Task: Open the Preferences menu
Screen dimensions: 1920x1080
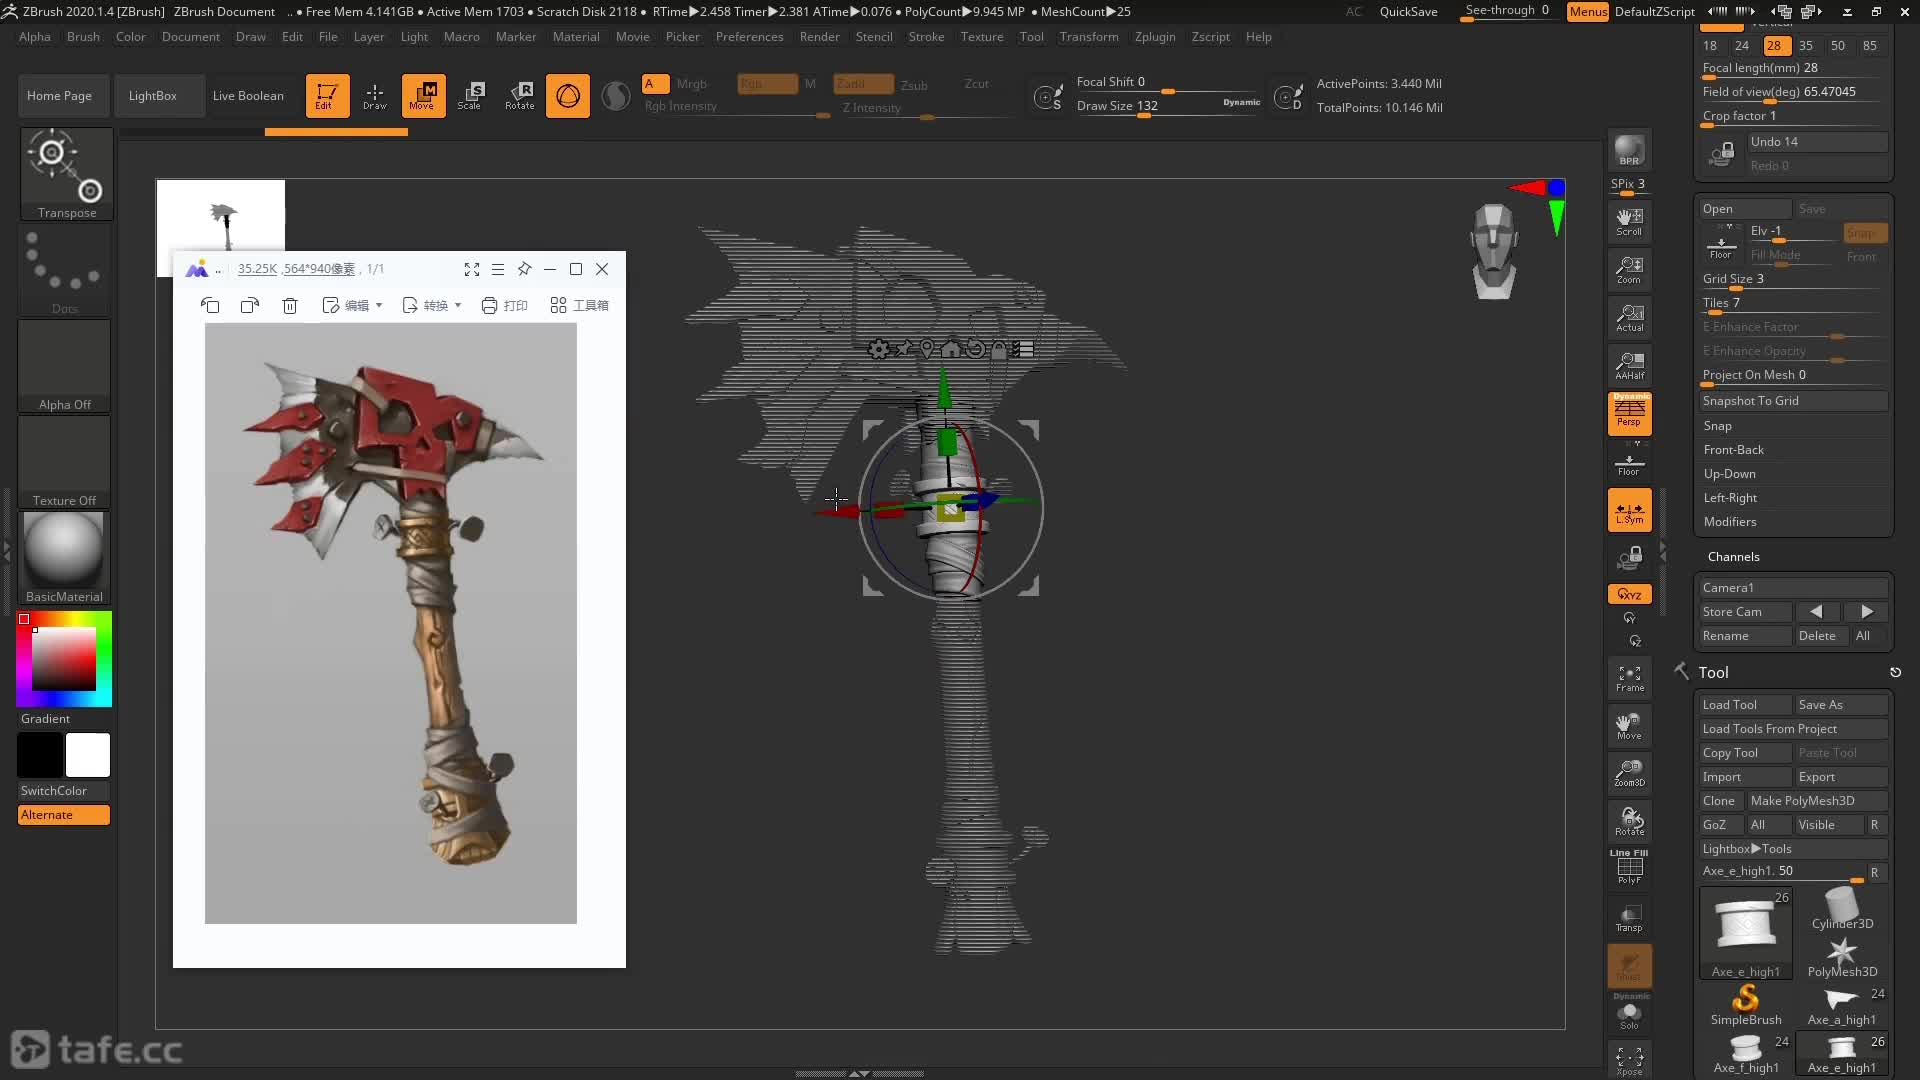Action: pyautogui.click(x=749, y=37)
